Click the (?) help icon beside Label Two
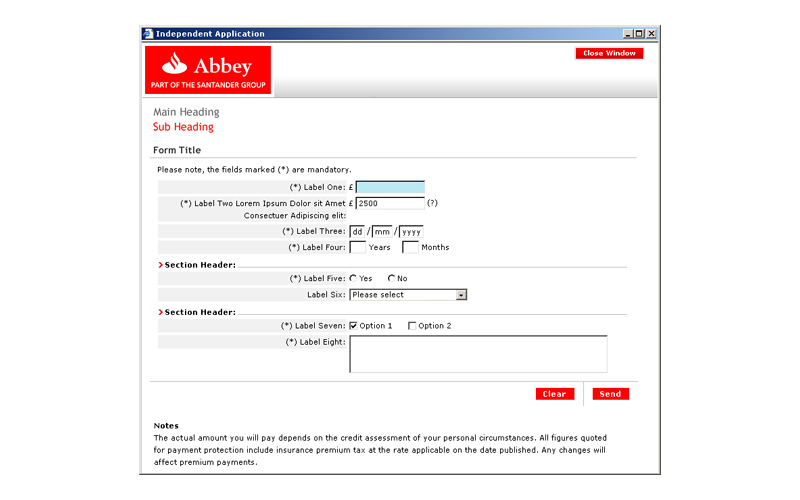Screen dimensions: 800x500 432,203
